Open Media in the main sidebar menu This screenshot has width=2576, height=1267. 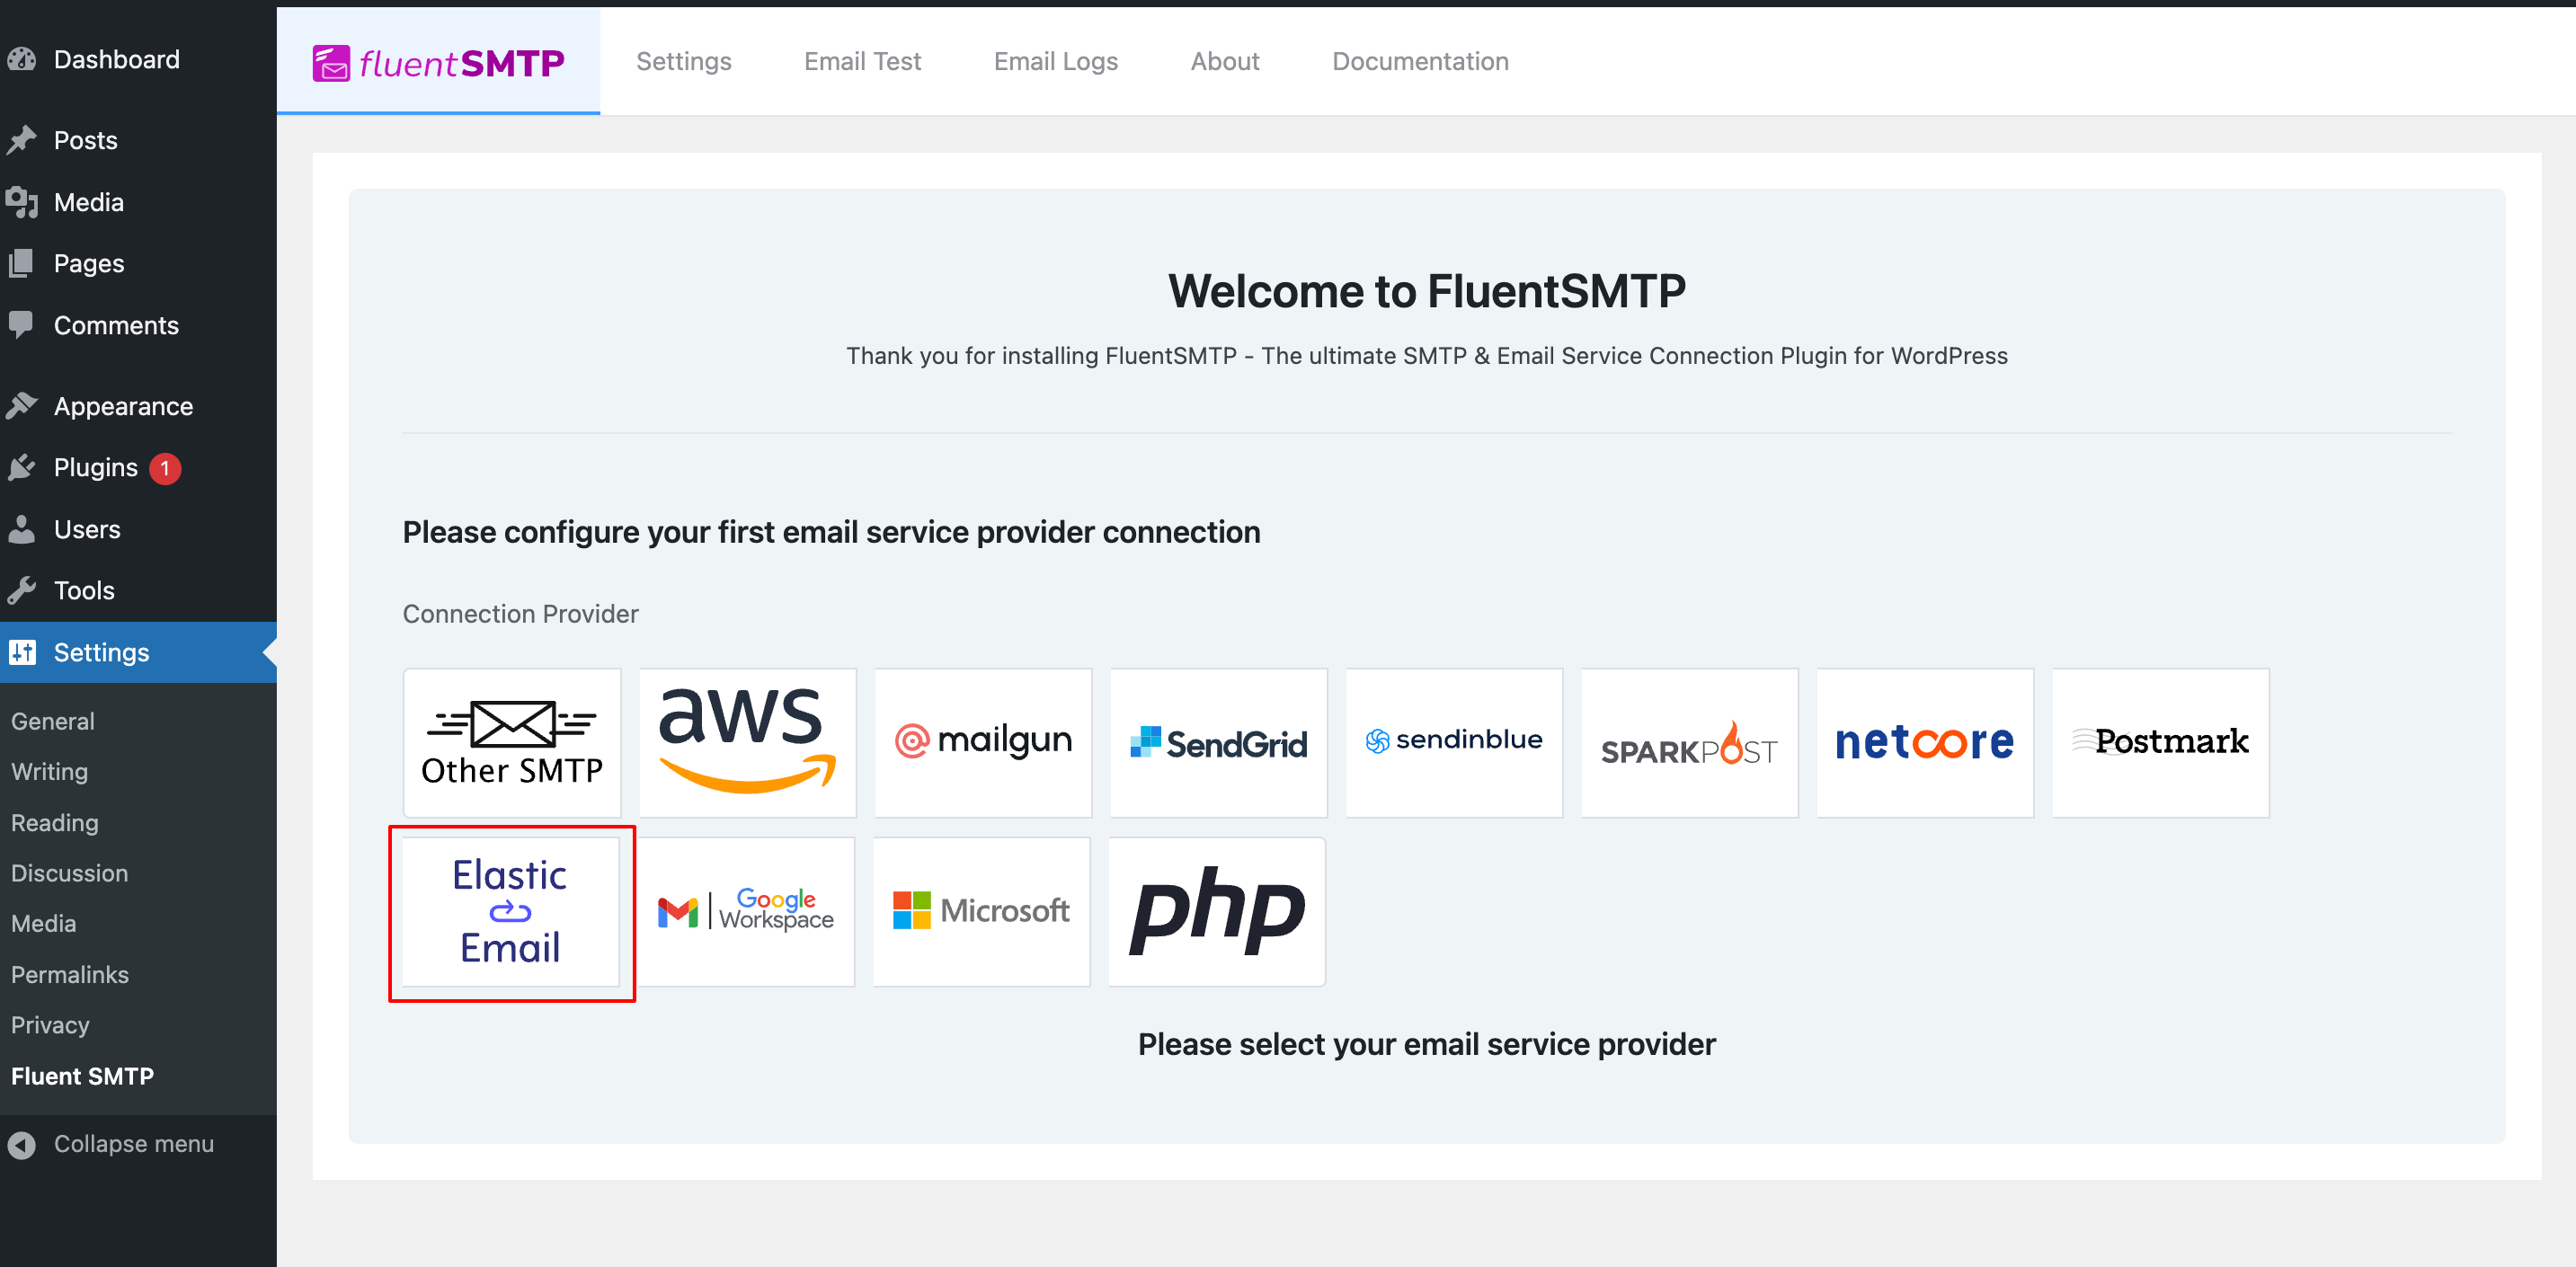click(x=138, y=202)
